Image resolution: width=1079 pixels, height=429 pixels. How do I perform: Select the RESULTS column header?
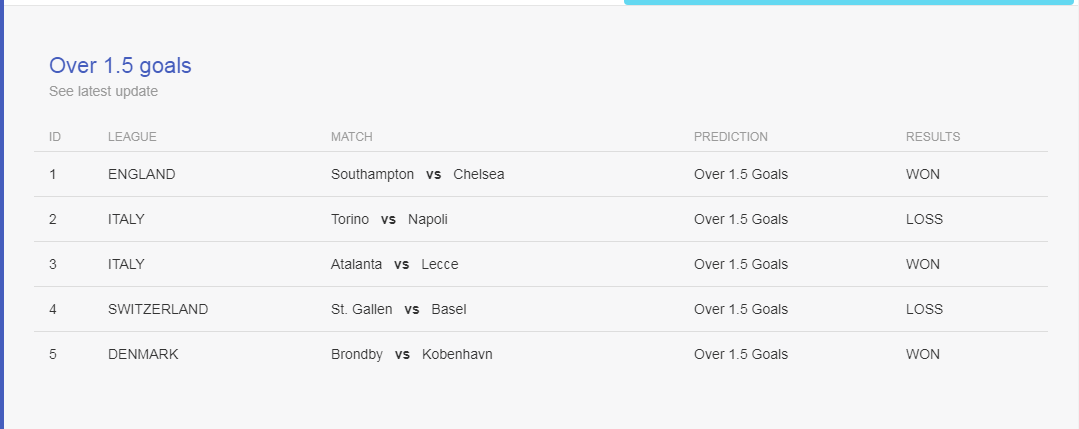click(x=933, y=136)
